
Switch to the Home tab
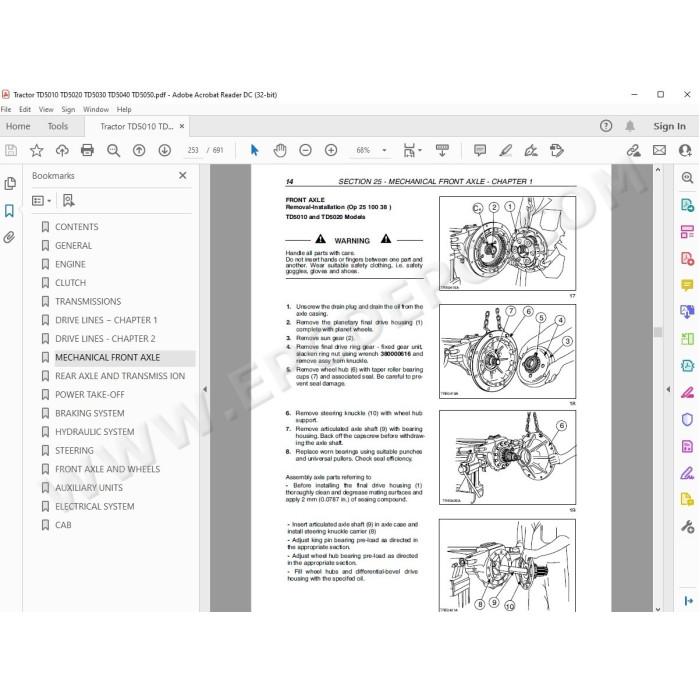coord(18,126)
